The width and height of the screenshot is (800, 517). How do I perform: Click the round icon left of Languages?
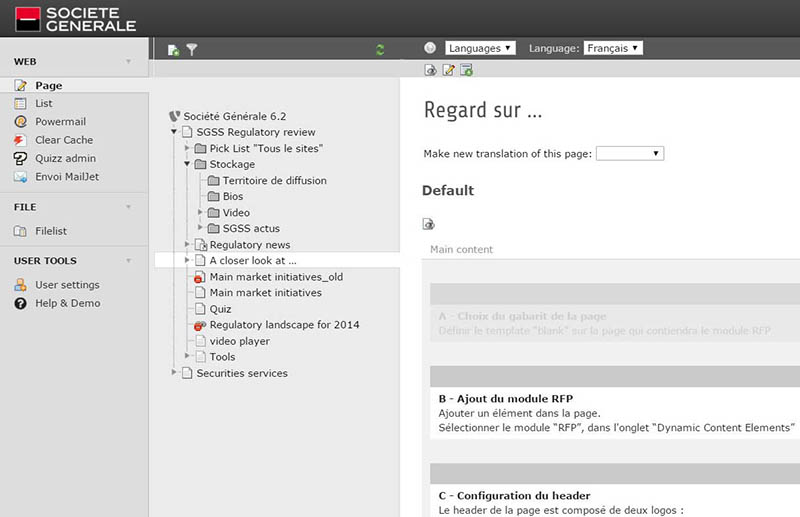tap(430, 48)
